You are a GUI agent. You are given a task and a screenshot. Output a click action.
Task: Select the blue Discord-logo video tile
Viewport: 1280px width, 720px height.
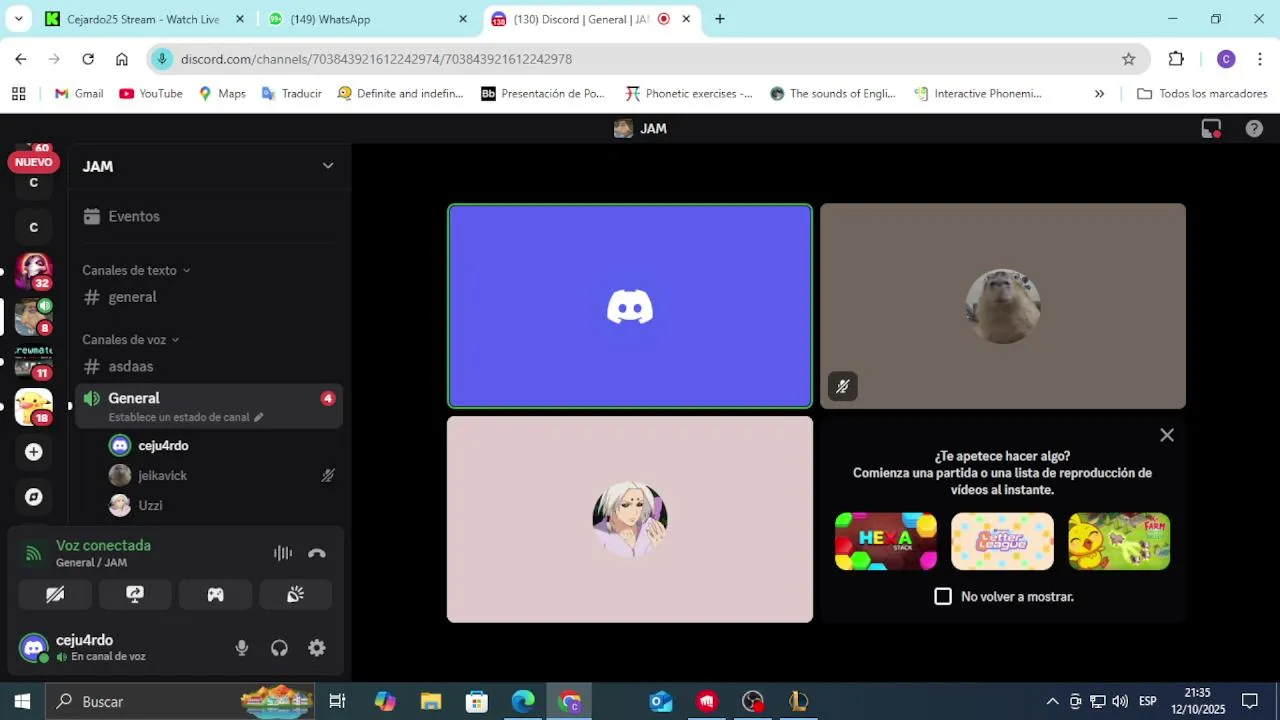(x=630, y=306)
